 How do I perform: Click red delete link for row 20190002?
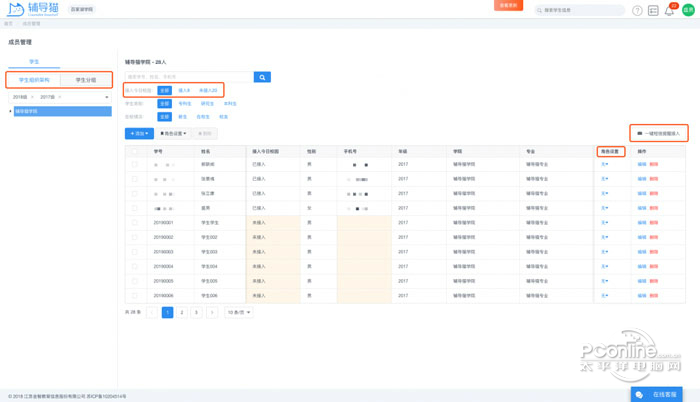point(654,237)
